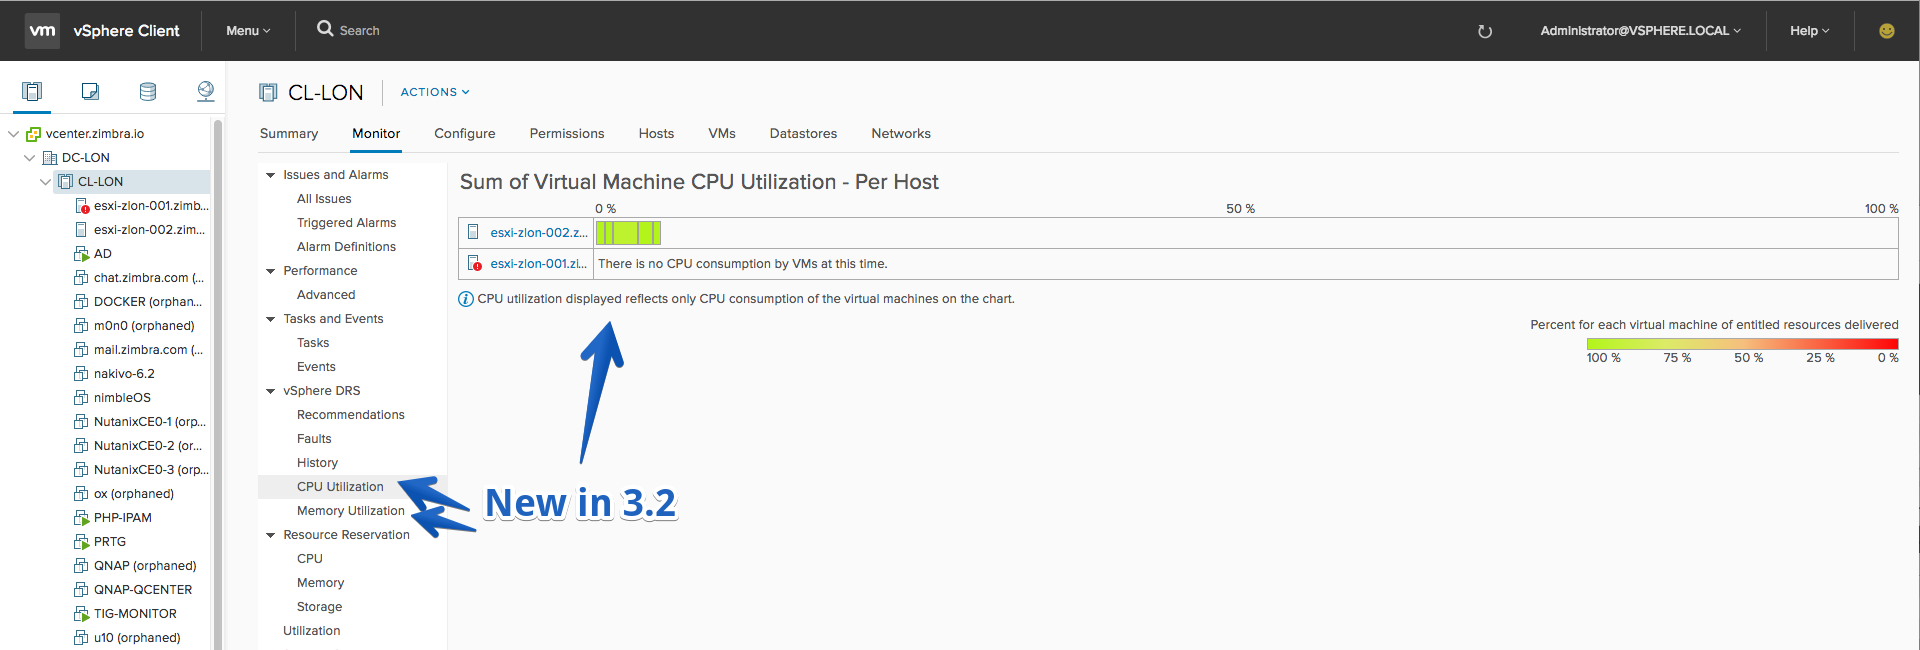Open the Networks tab
1920x650 pixels.
pyautogui.click(x=901, y=134)
